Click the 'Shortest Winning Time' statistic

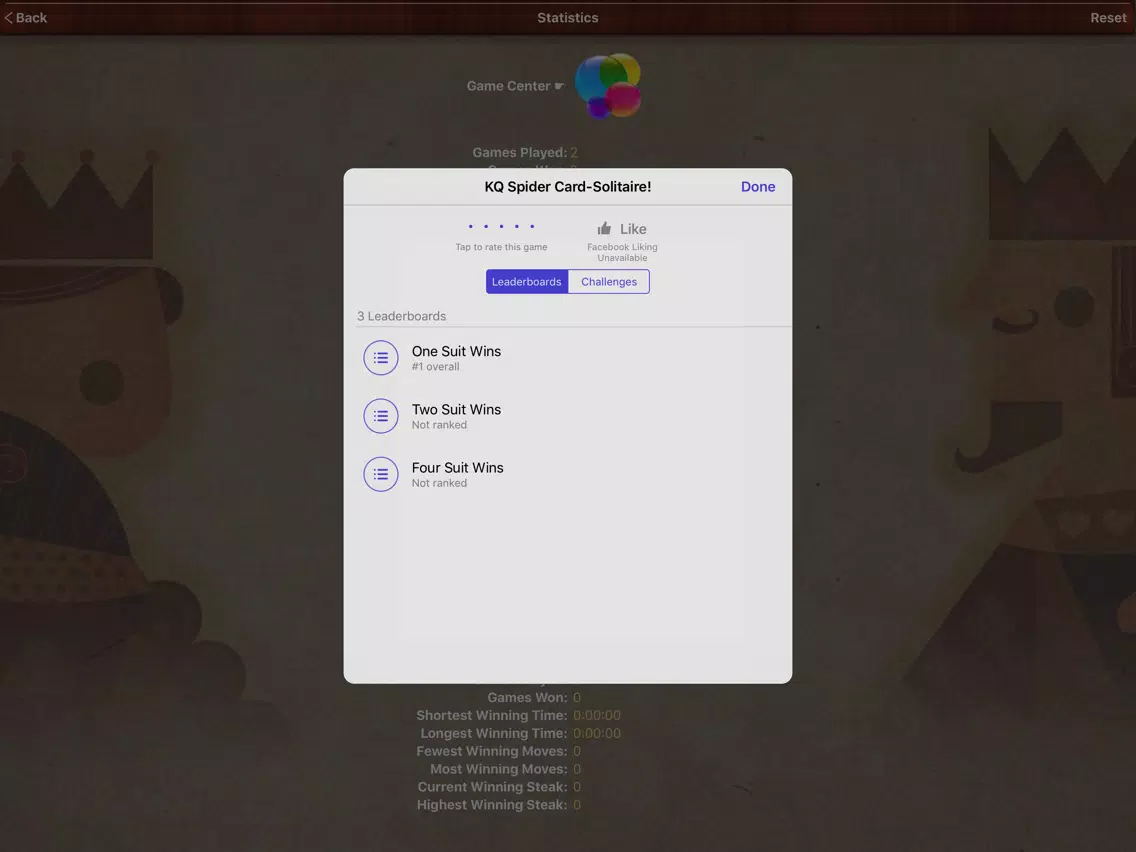[x=519, y=715]
